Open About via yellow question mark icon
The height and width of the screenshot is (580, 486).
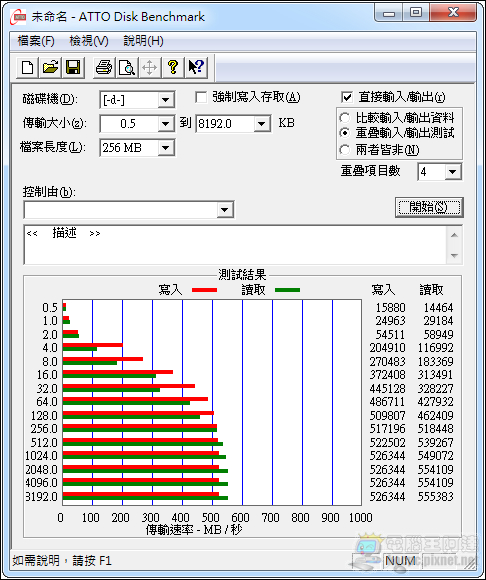tap(173, 68)
